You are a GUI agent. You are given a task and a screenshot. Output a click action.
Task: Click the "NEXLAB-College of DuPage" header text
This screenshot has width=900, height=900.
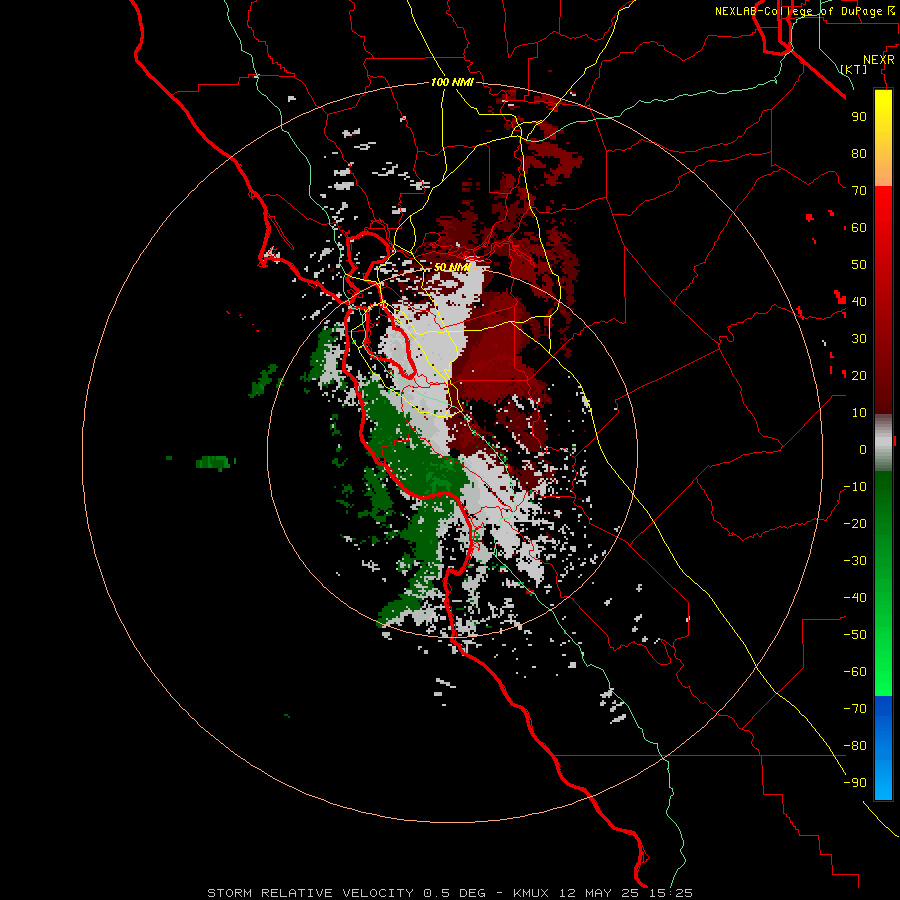coord(798,11)
